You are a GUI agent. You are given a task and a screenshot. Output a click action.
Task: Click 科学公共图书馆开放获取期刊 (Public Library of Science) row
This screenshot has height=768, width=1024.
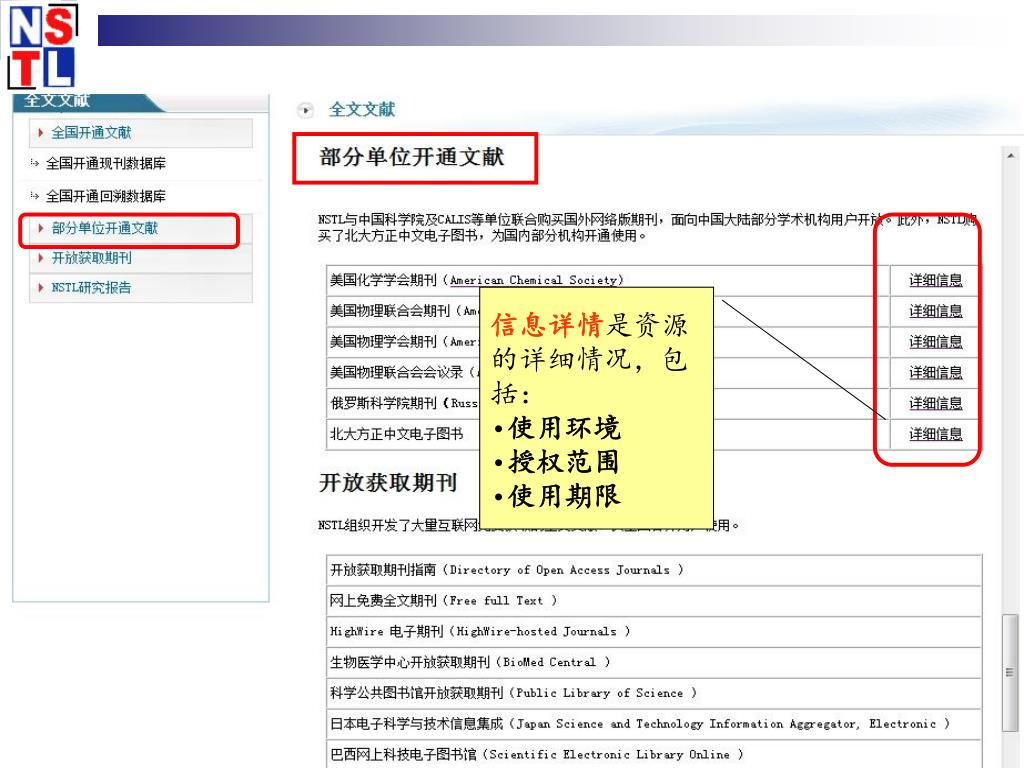[x=654, y=693]
